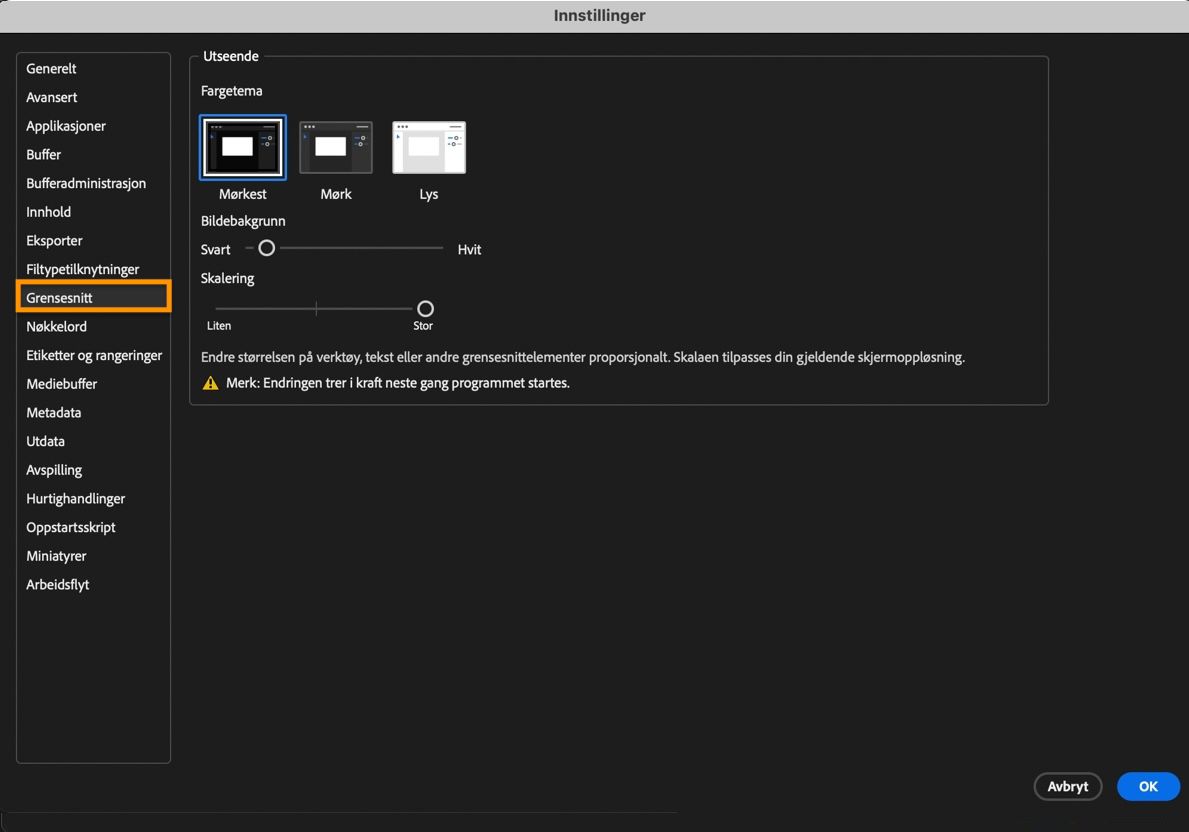Click the Mørk theme caption text
Image resolution: width=1189 pixels, height=832 pixels.
point(336,194)
